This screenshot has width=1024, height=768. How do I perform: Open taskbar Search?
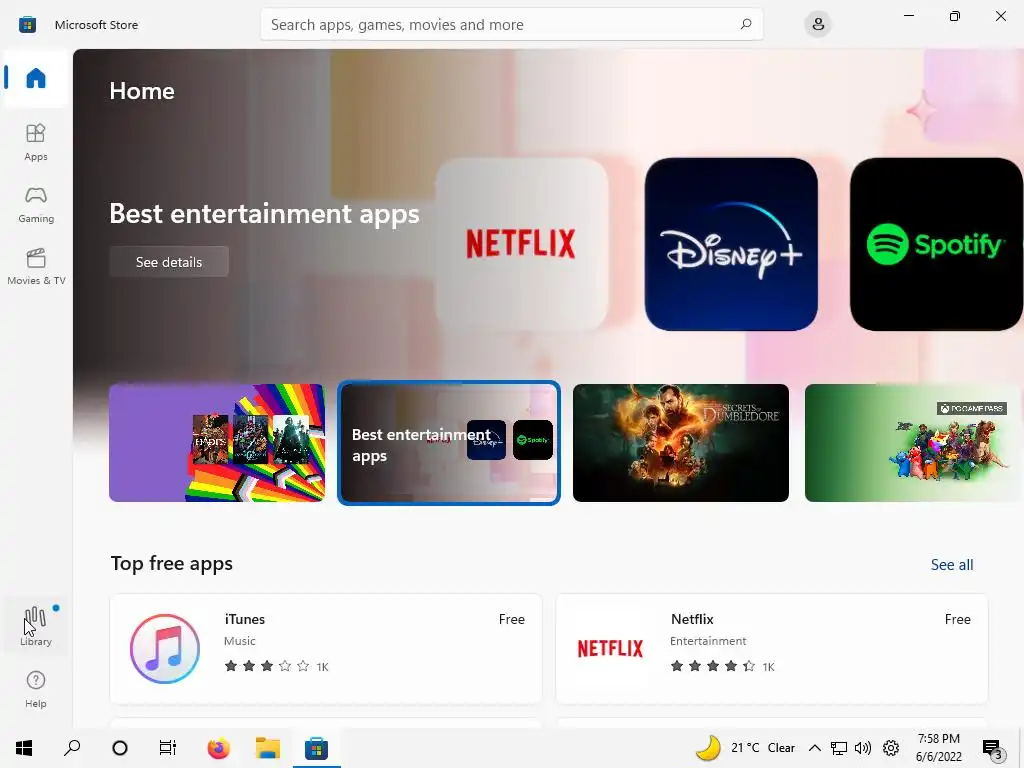[x=72, y=748]
